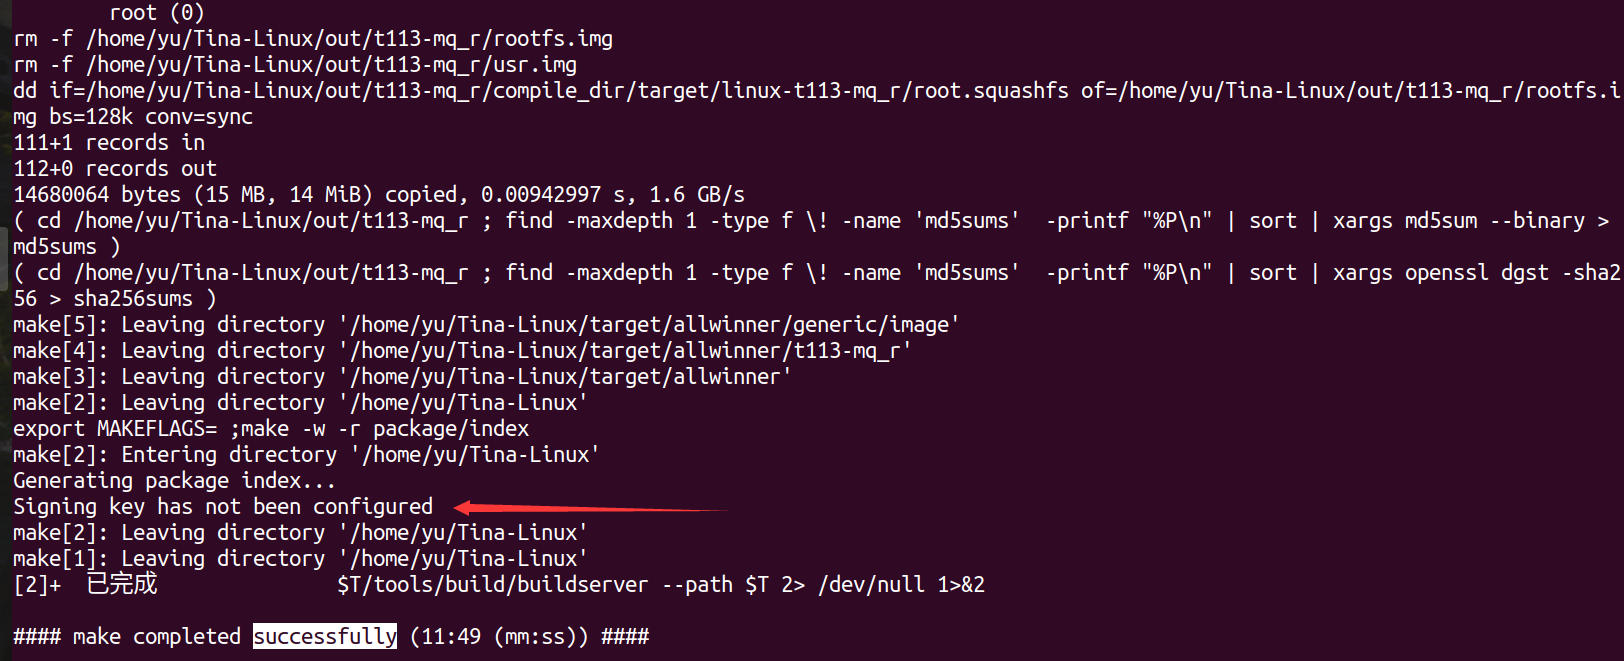The width and height of the screenshot is (1624, 661).
Task: Click the 14680064 bytes copied line
Action: pos(379,195)
